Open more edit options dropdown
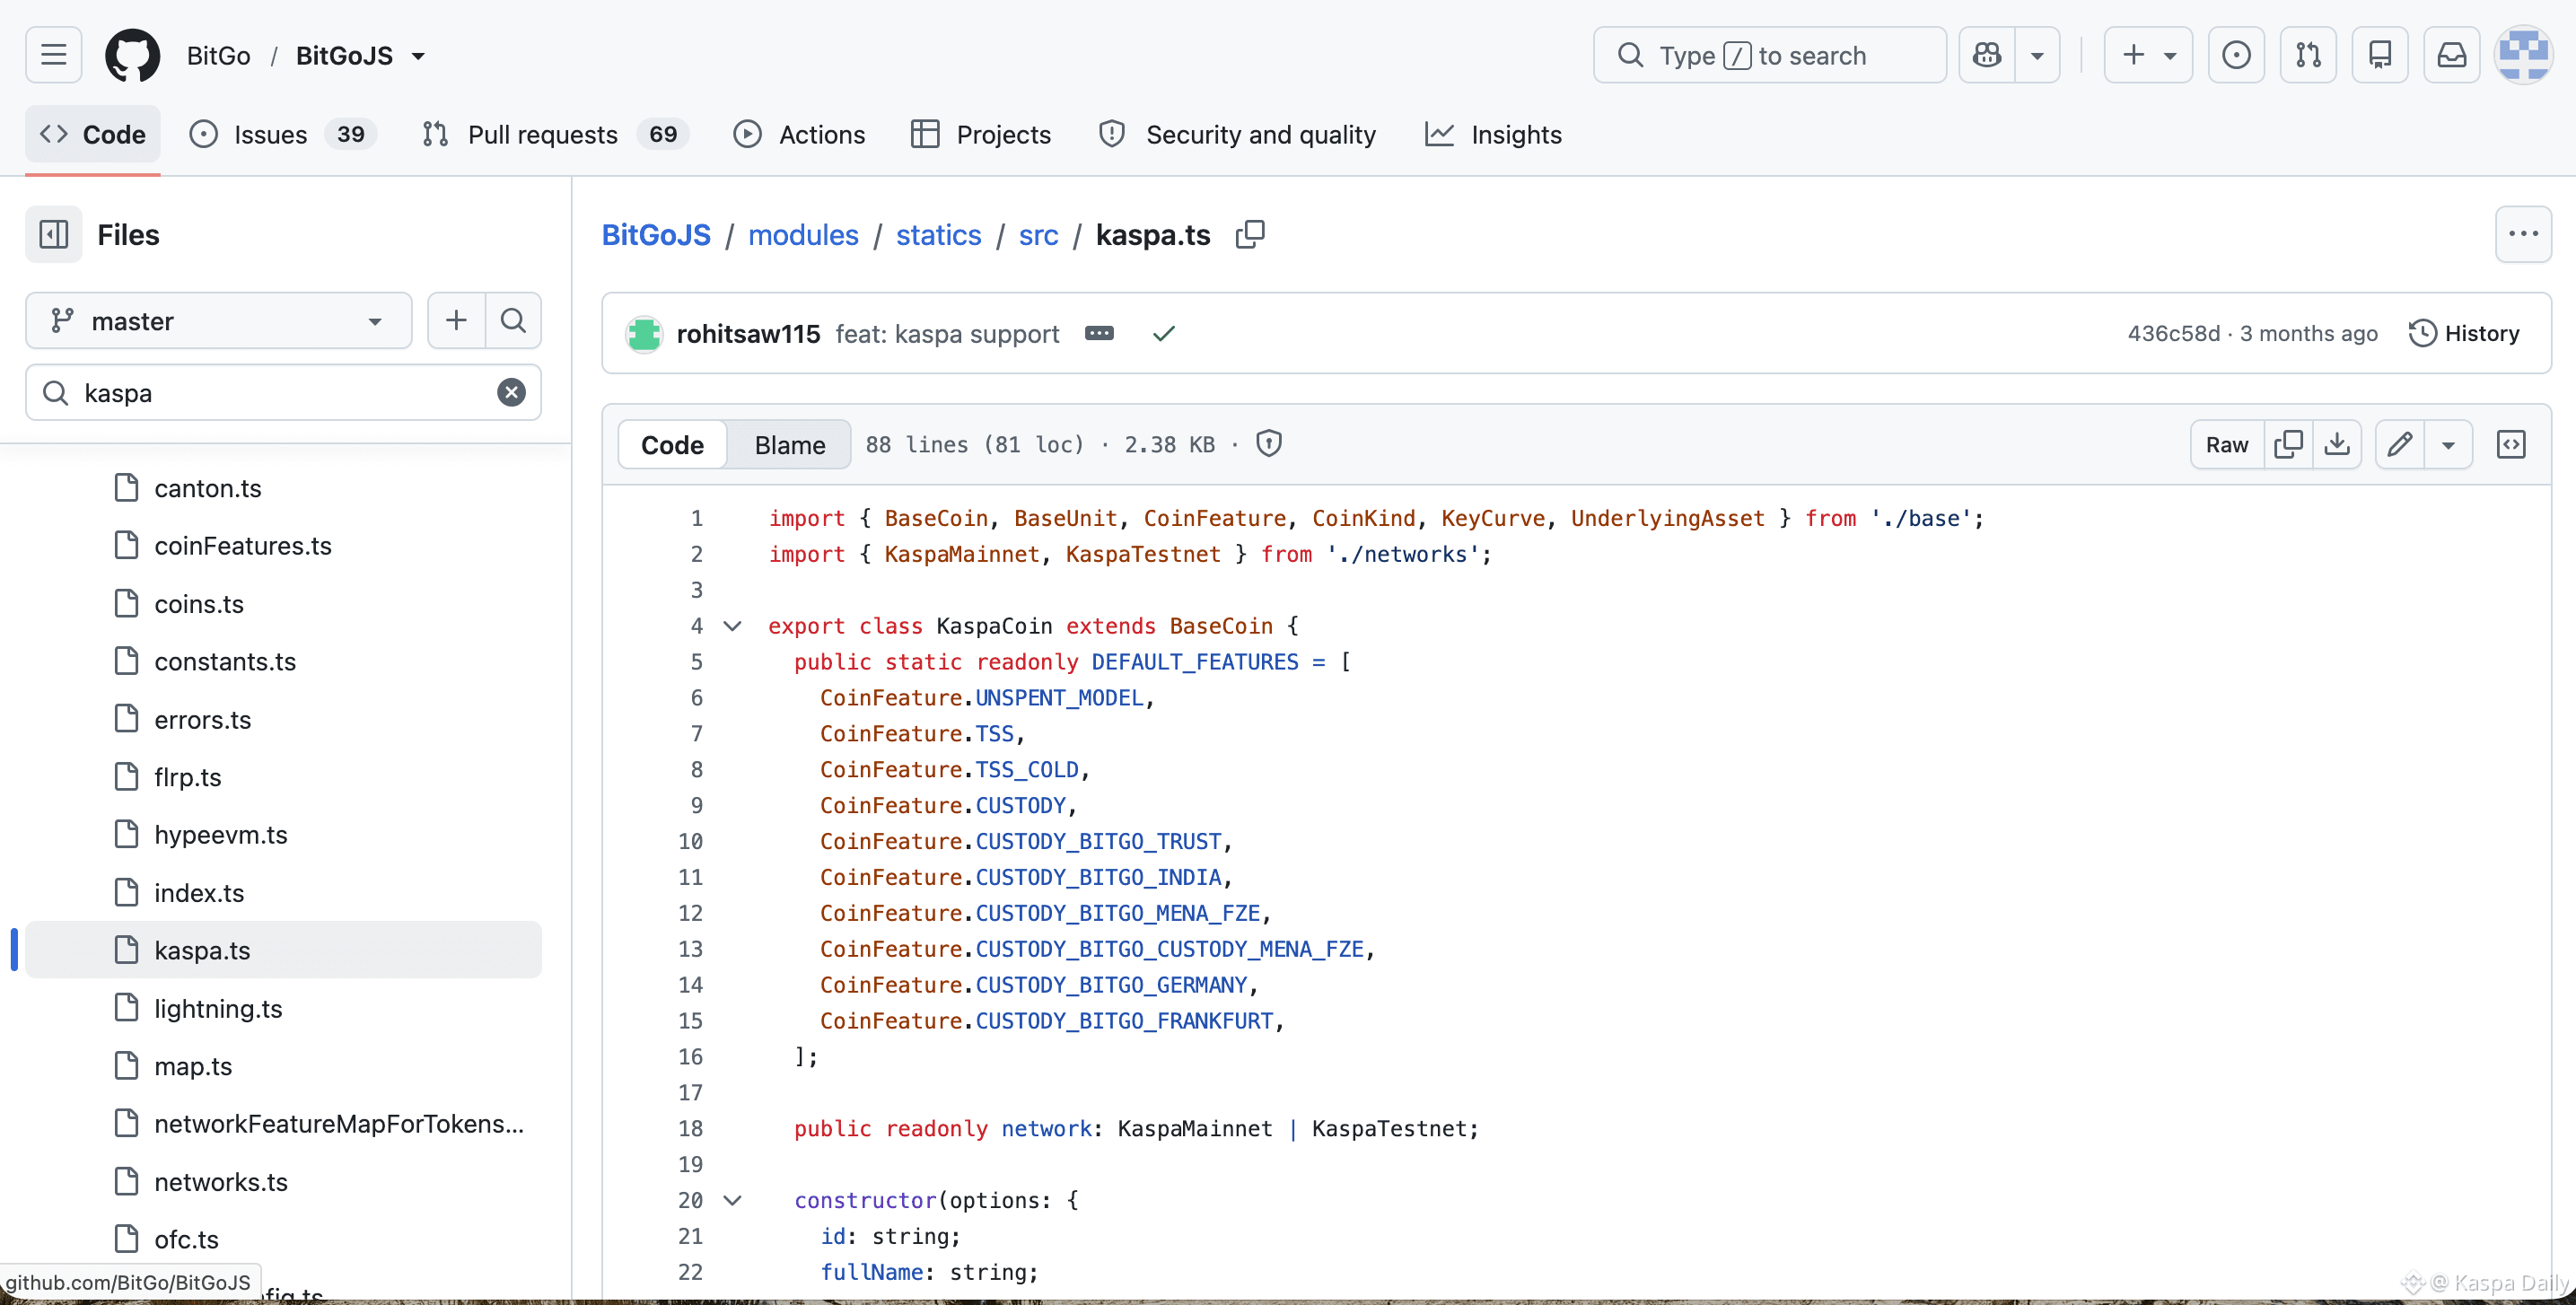The width and height of the screenshot is (2576, 1305). pos(2448,445)
